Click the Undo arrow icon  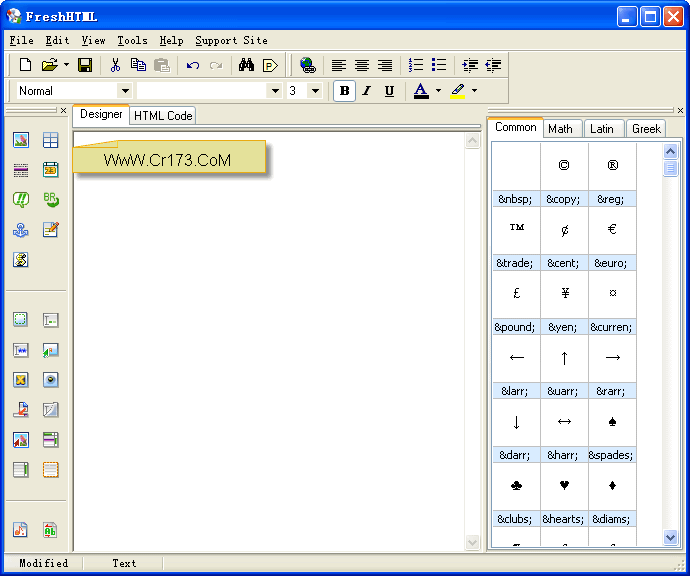click(193, 65)
